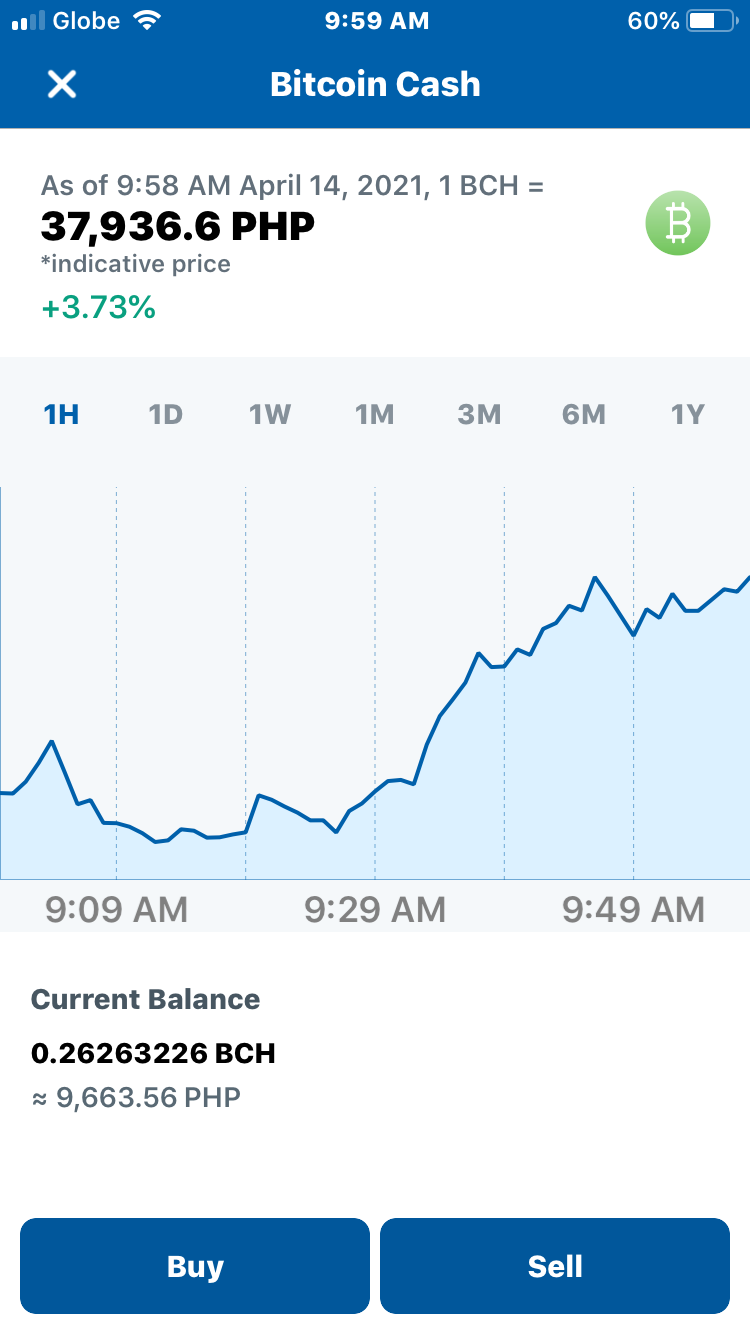Screen dimensions: 750x1334
Task: Show the 3M price chart
Action: 479,414
